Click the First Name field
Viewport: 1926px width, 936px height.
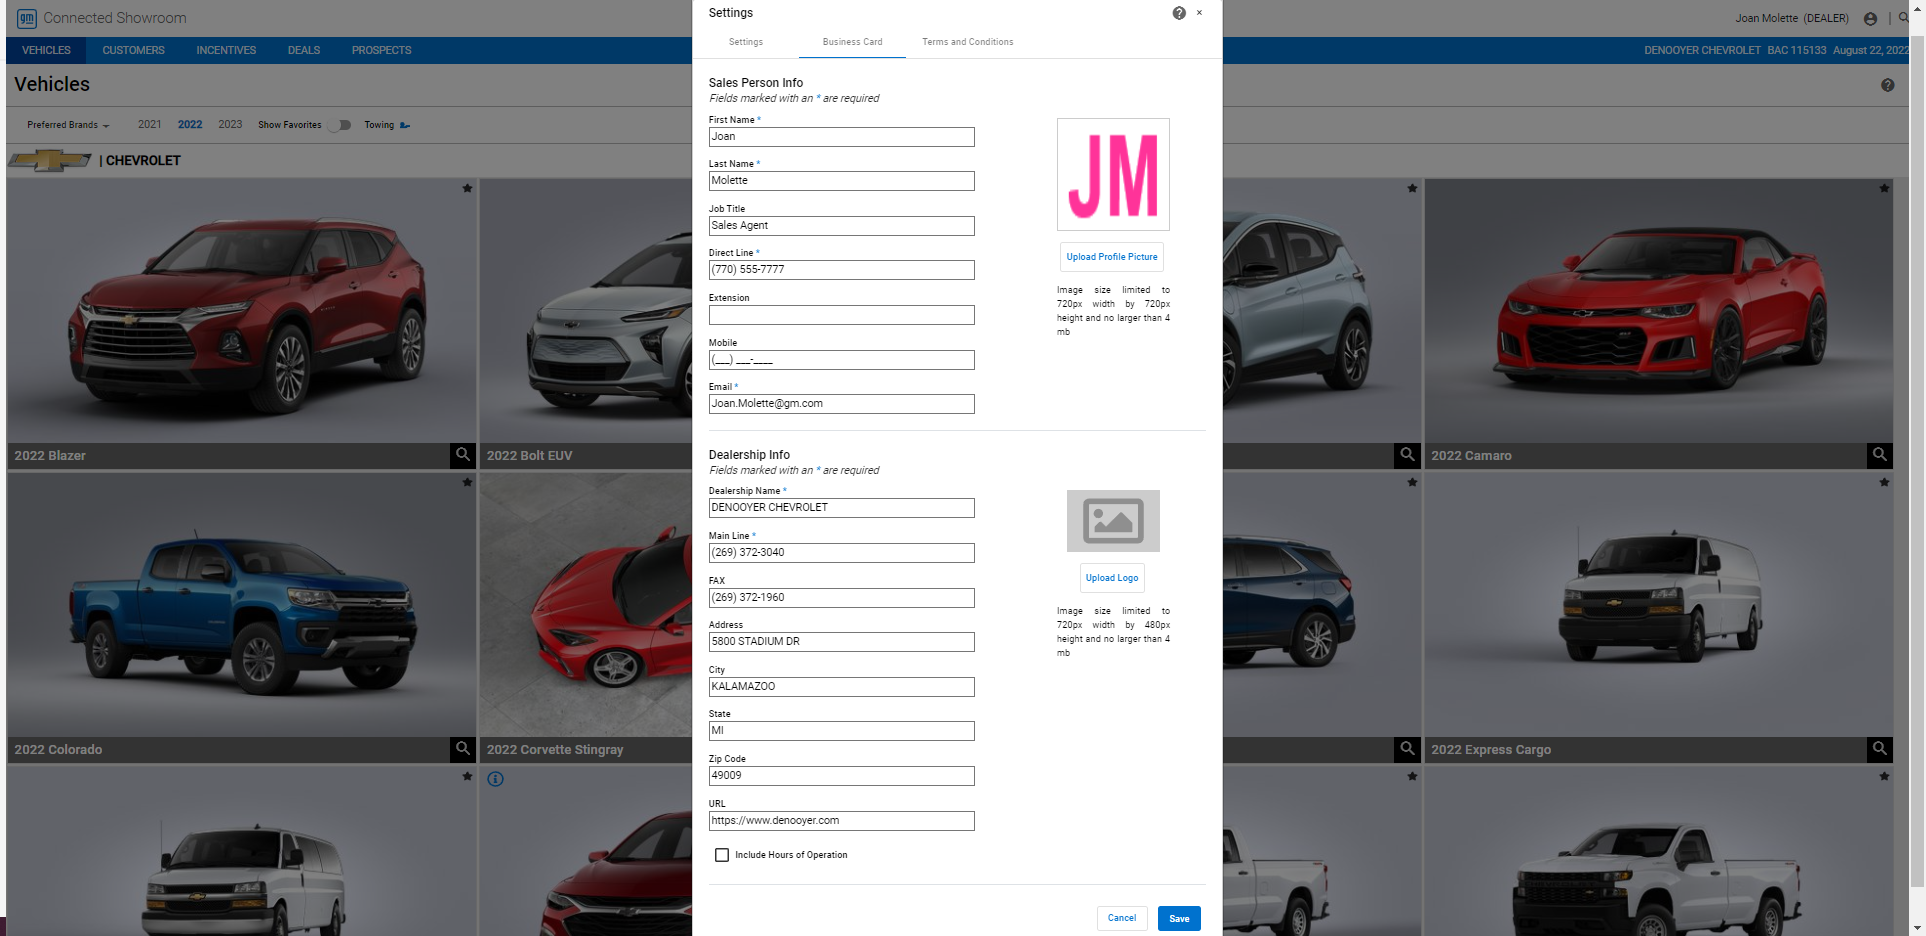click(842, 137)
